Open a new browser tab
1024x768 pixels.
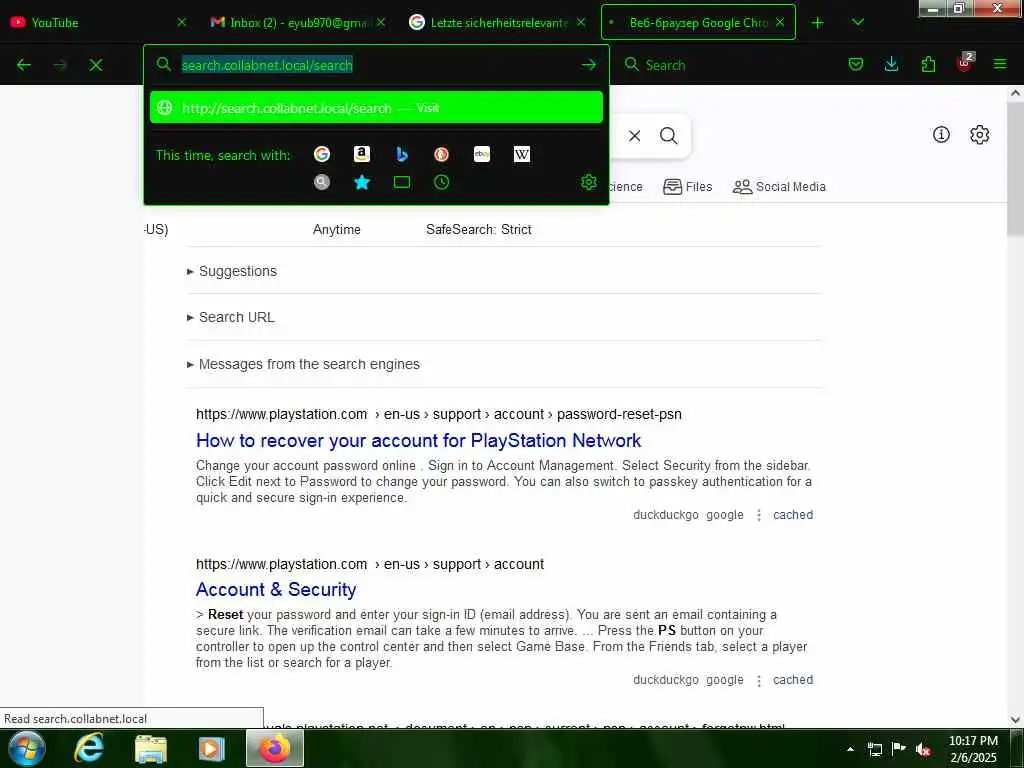click(x=817, y=23)
